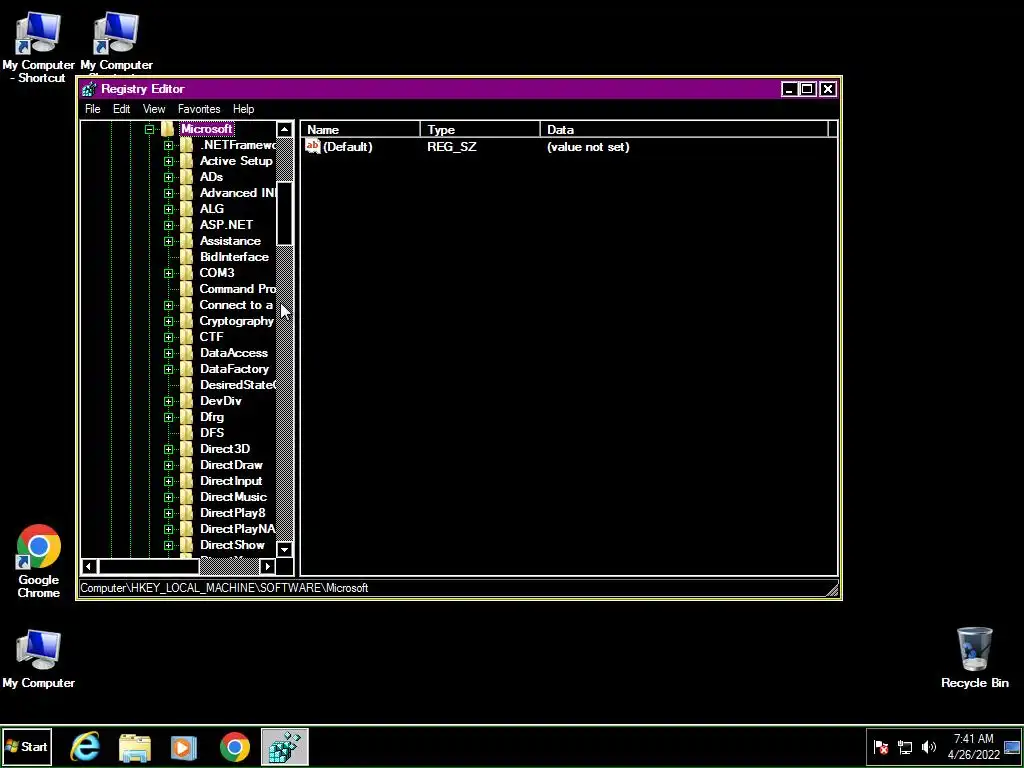Launch Internet Explorer from the taskbar
The width and height of the screenshot is (1024, 768).
coord(85,747)
